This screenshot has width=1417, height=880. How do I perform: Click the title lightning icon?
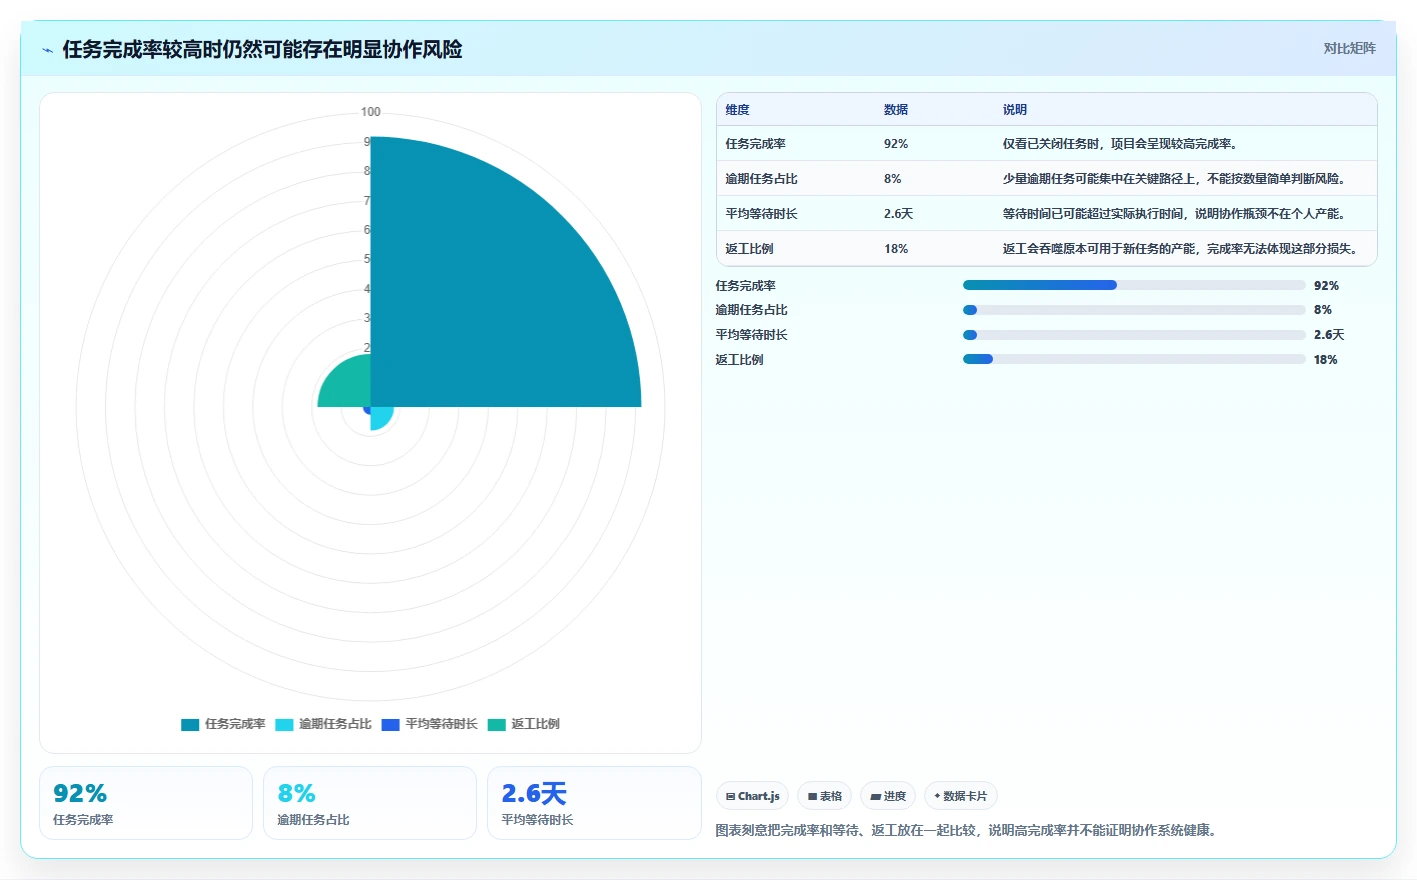47,50
